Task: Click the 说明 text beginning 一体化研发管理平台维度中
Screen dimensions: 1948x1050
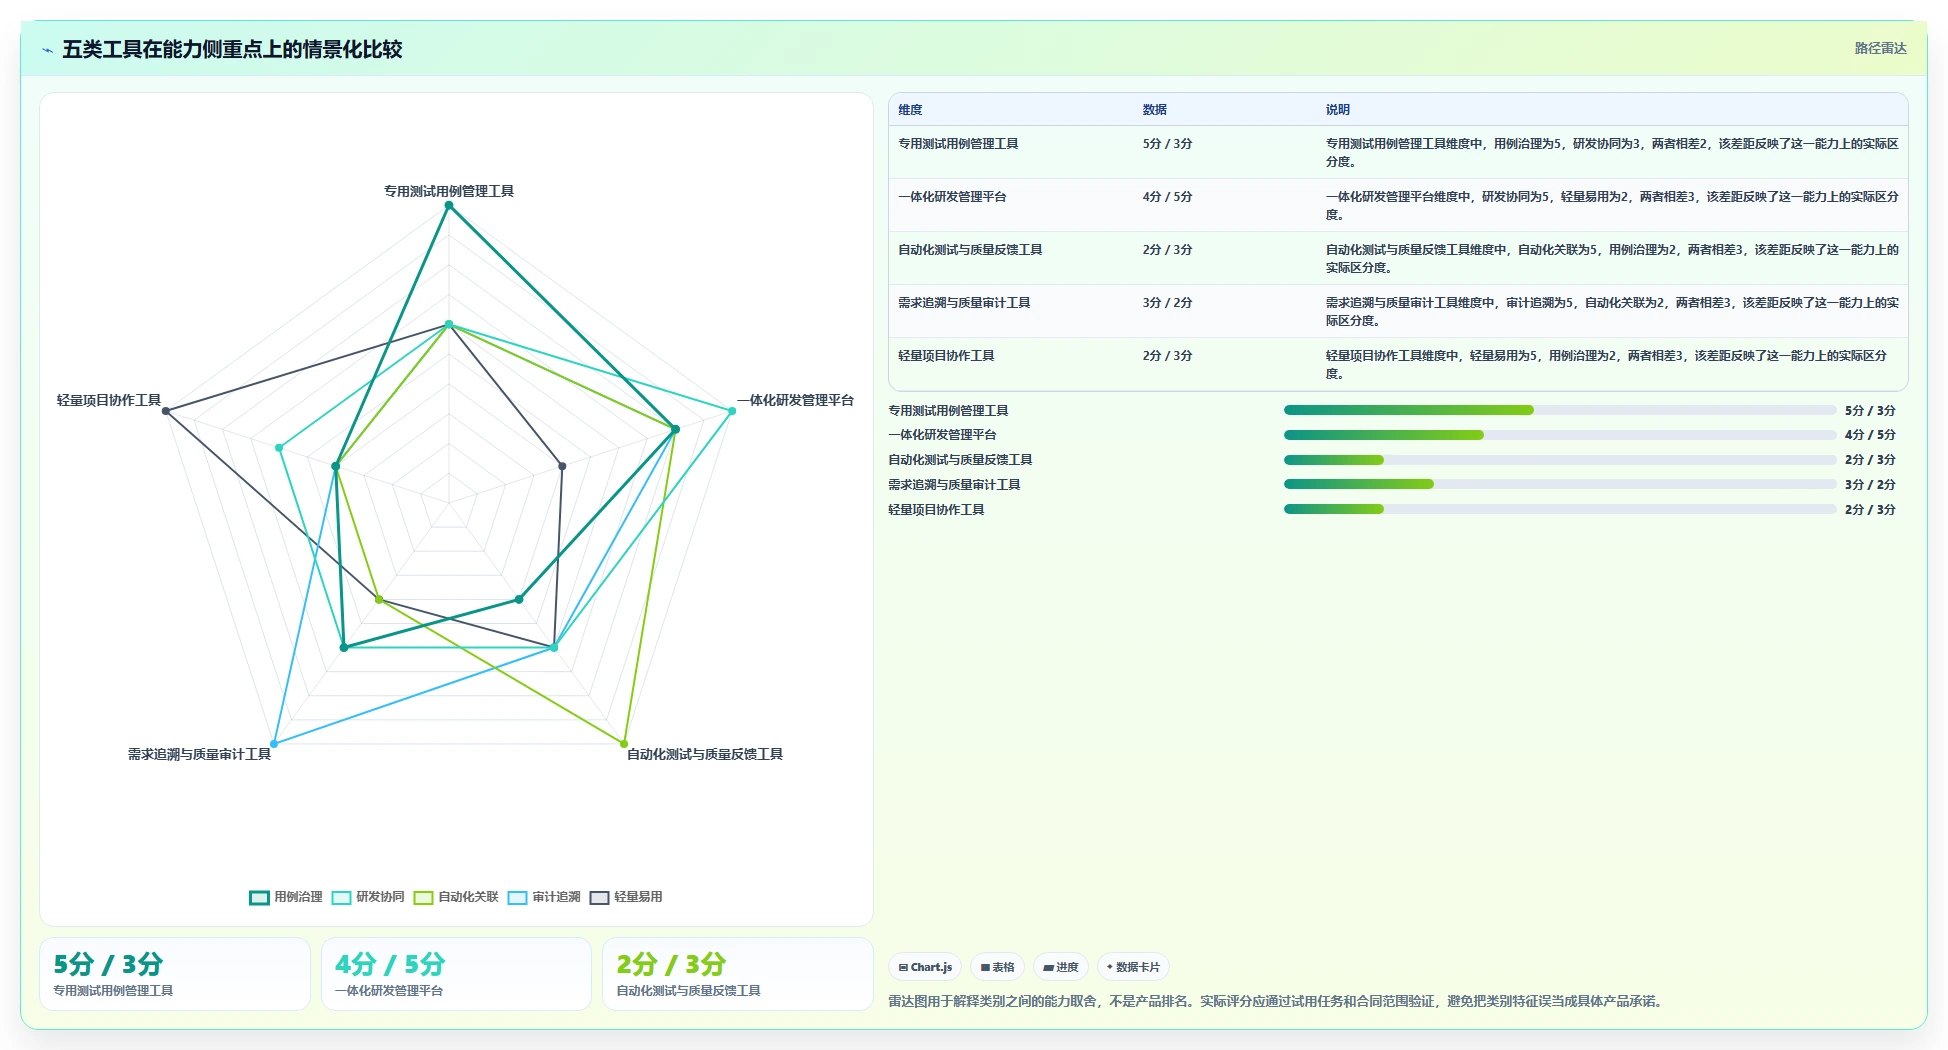Action: pyautogui.click(x=1612, y=205)
